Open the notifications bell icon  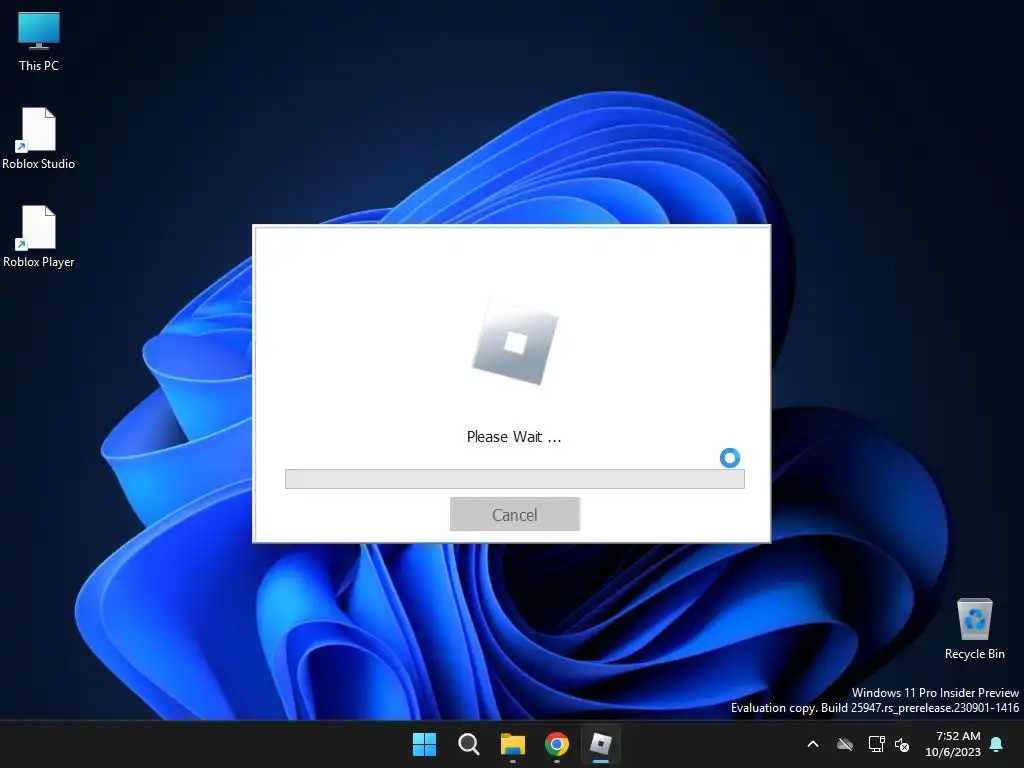(x=997, y=744)
